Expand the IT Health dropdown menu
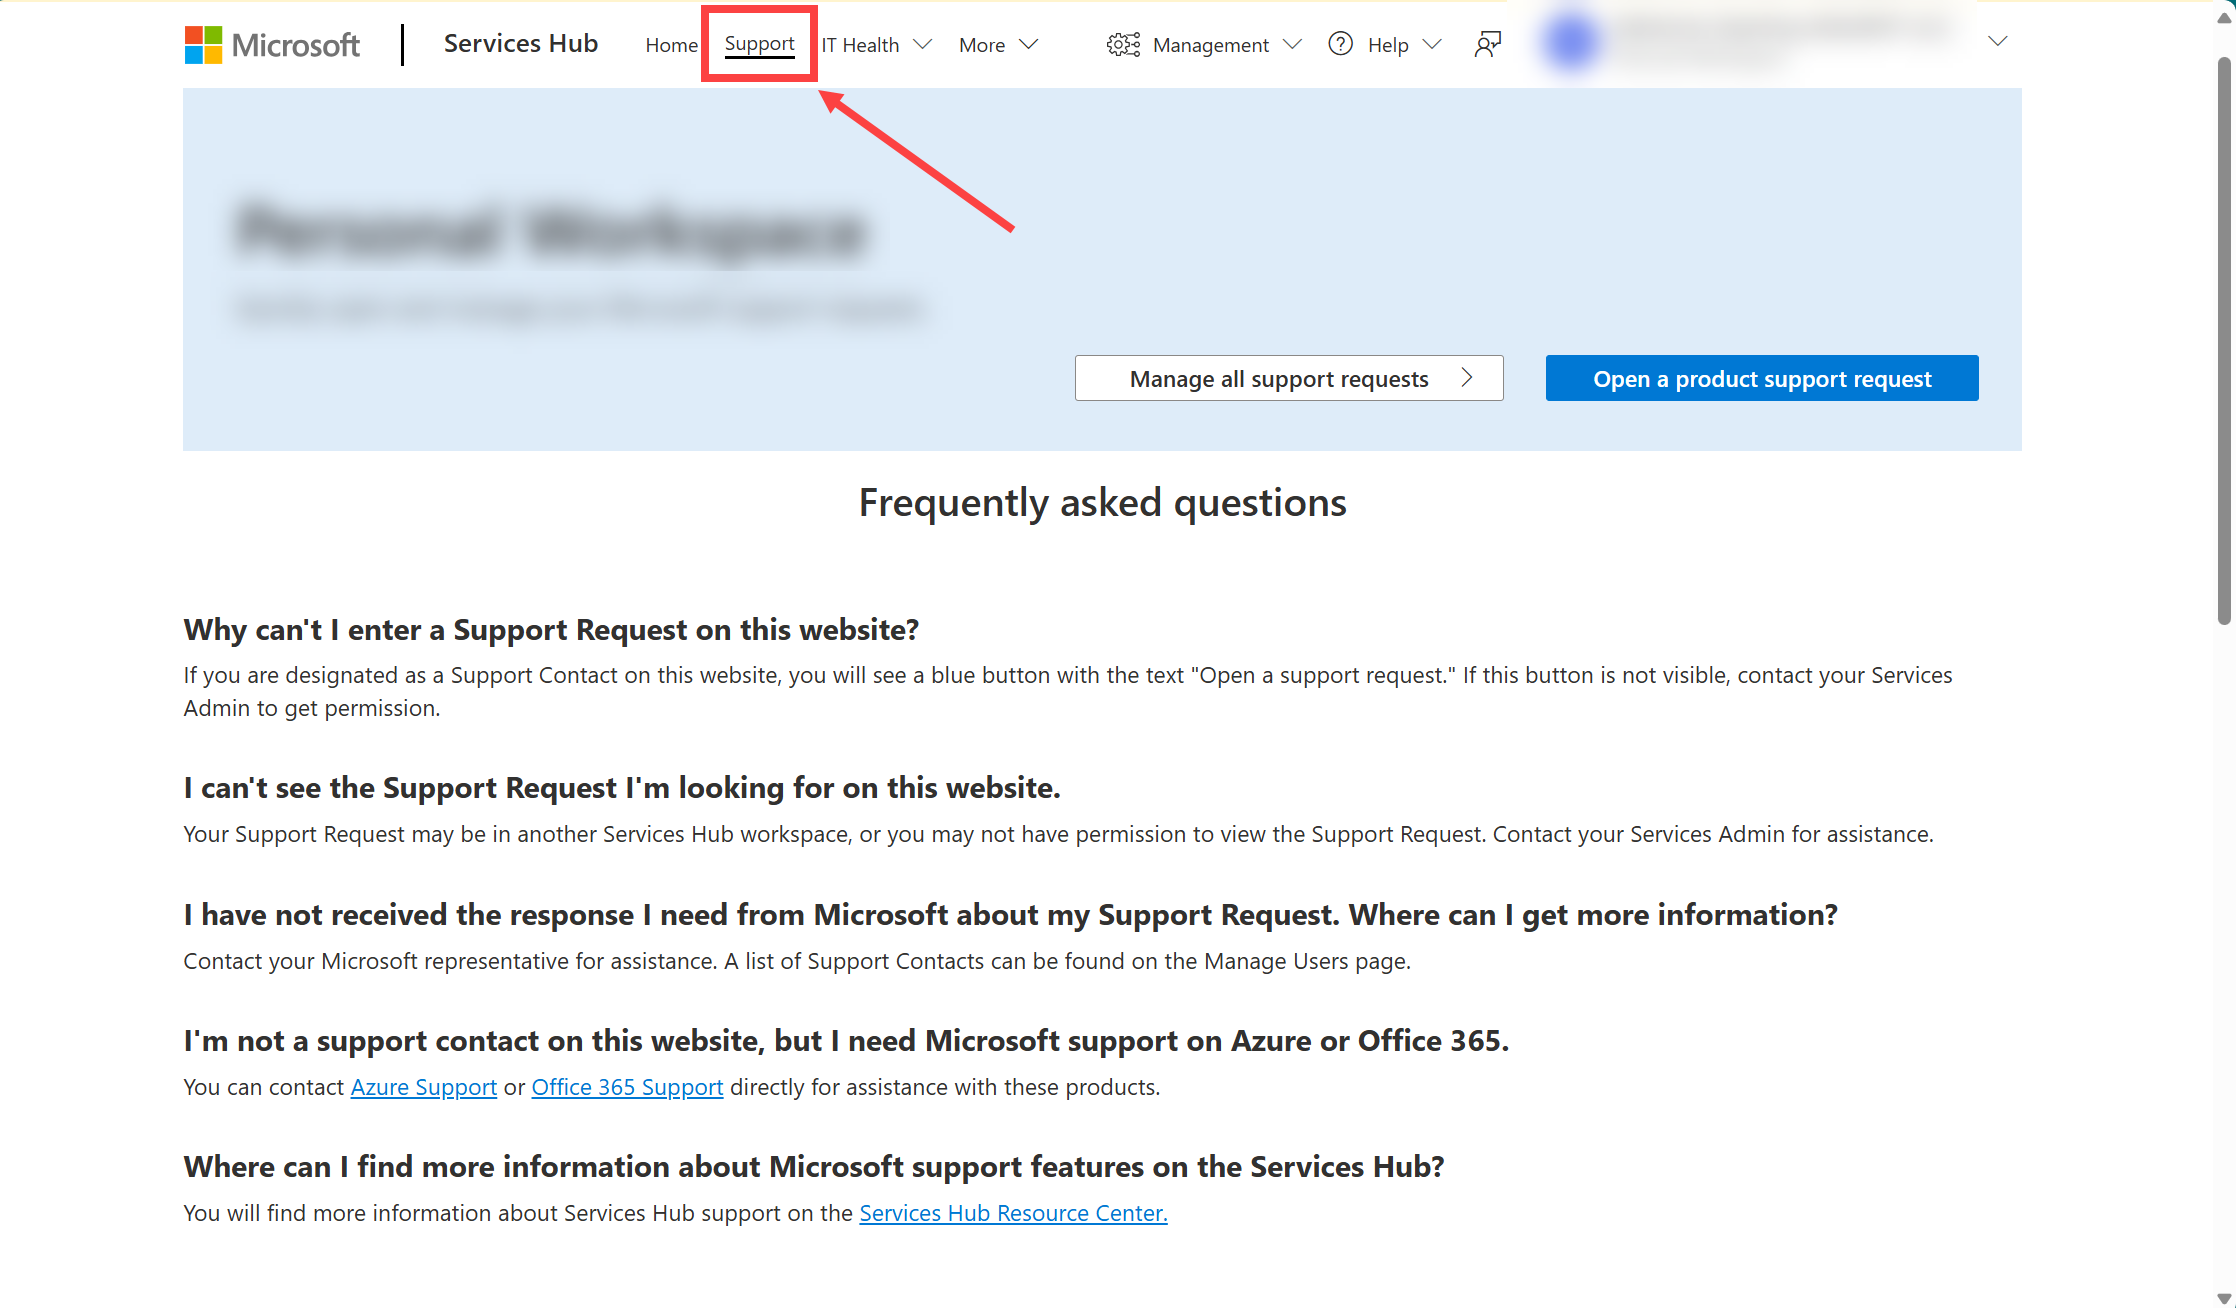Image resolution: width=2236 pixels, height=1308 pixels. click(x=877, y=44)
